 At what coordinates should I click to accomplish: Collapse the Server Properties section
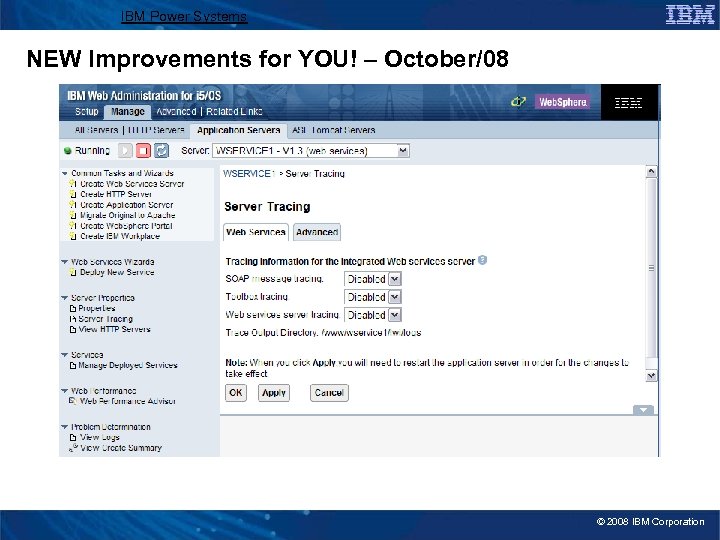(x=65, y=298)
